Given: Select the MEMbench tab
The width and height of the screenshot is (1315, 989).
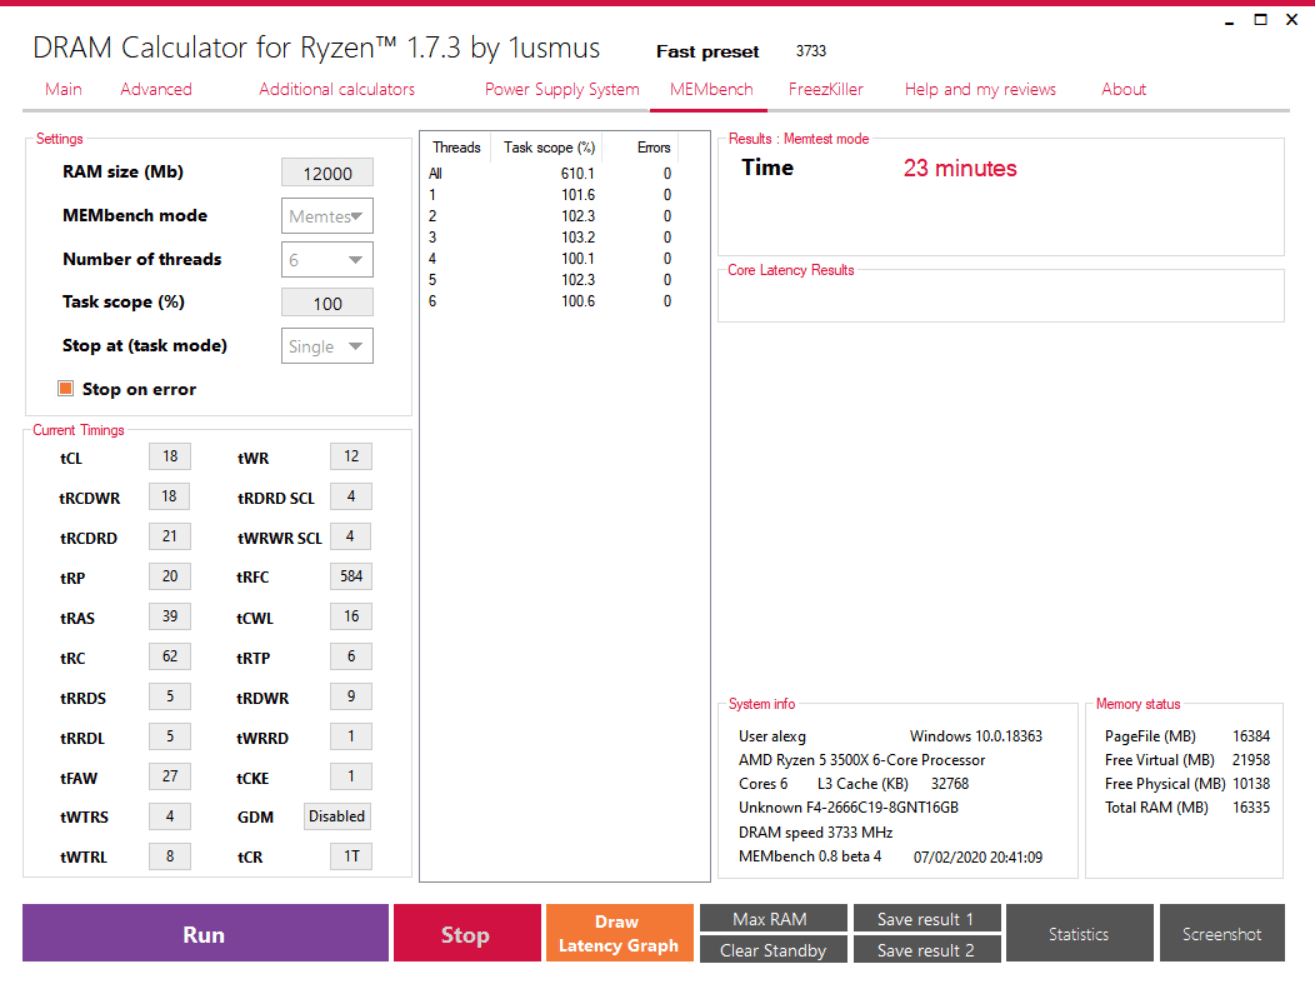Looking at the screenshot, I should click(711, 89).
